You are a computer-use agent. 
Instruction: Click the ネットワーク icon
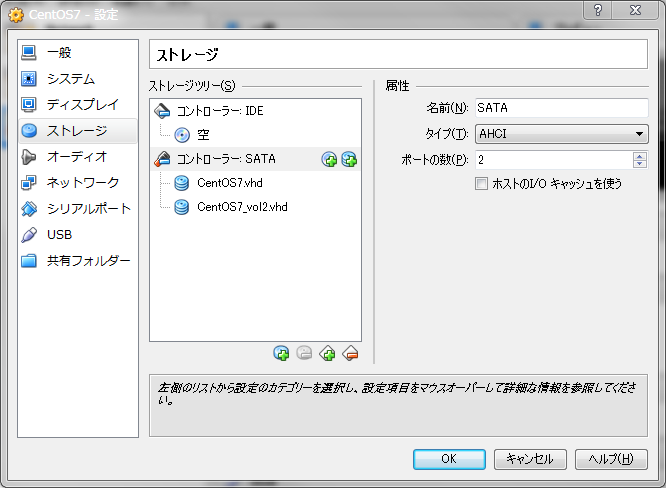click(29, 183)
